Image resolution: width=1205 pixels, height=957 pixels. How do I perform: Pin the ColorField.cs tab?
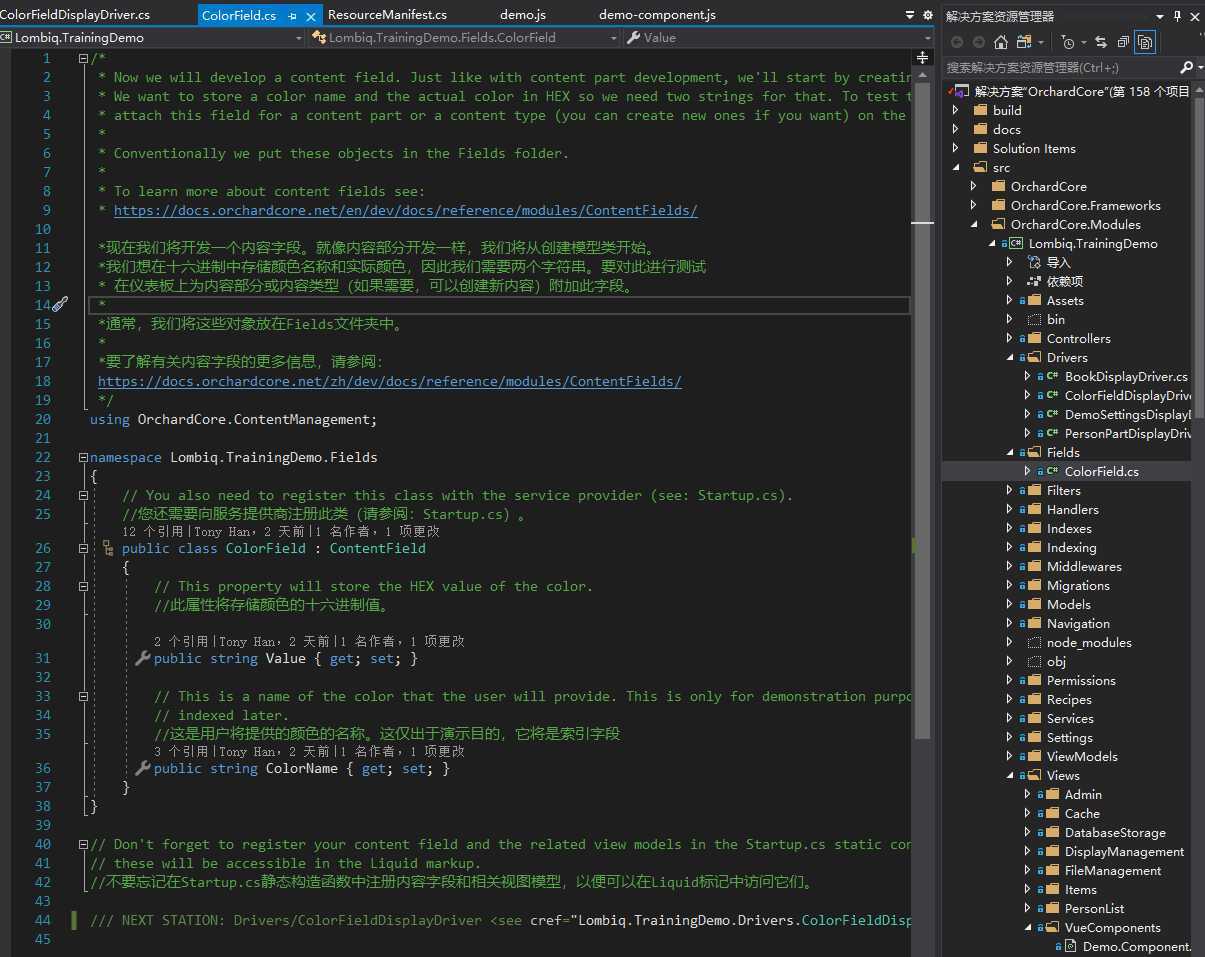[x=293, y=16]
